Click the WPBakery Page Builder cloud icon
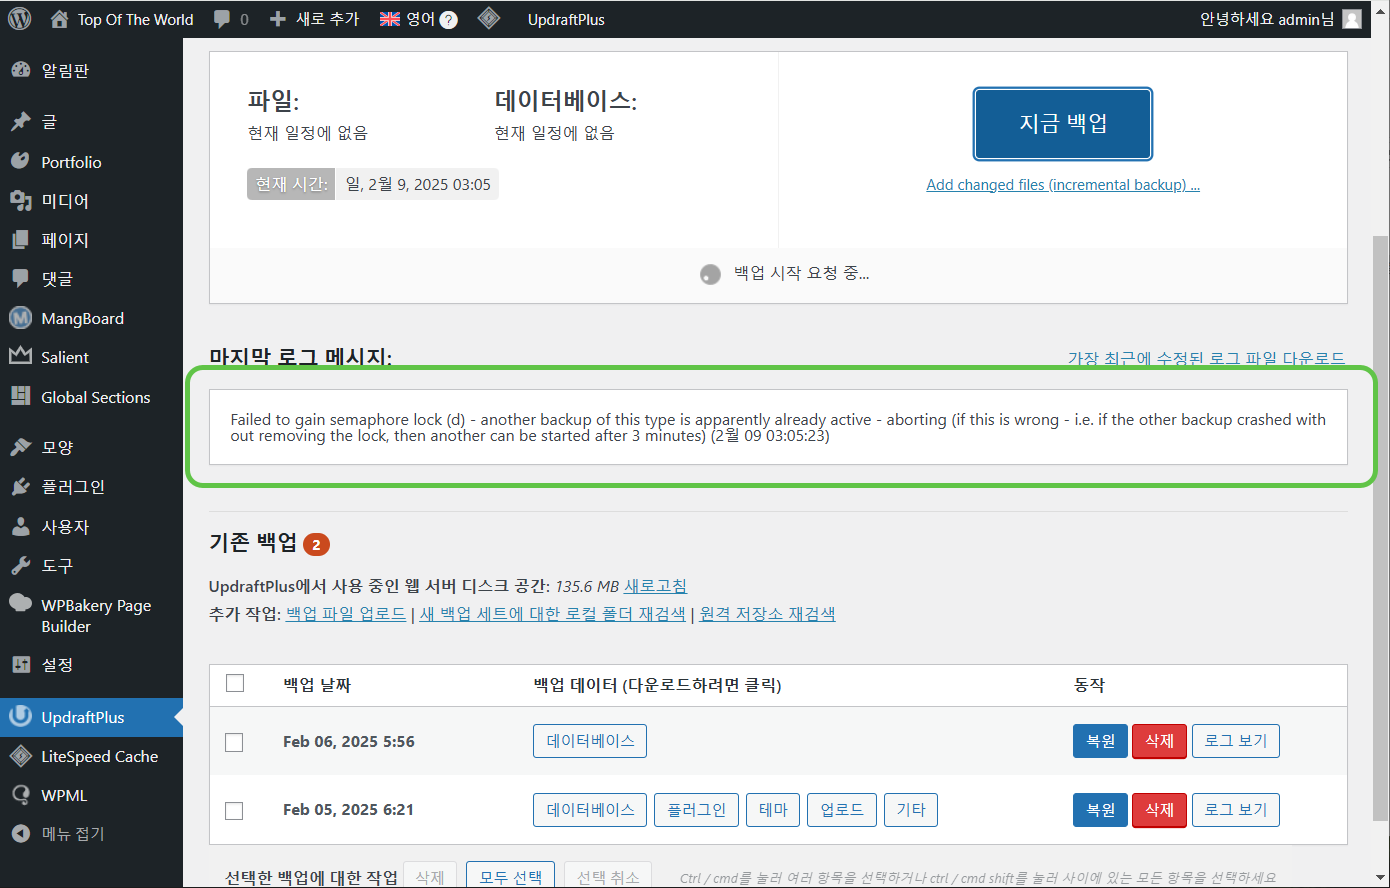 click(x=21, y=603)
